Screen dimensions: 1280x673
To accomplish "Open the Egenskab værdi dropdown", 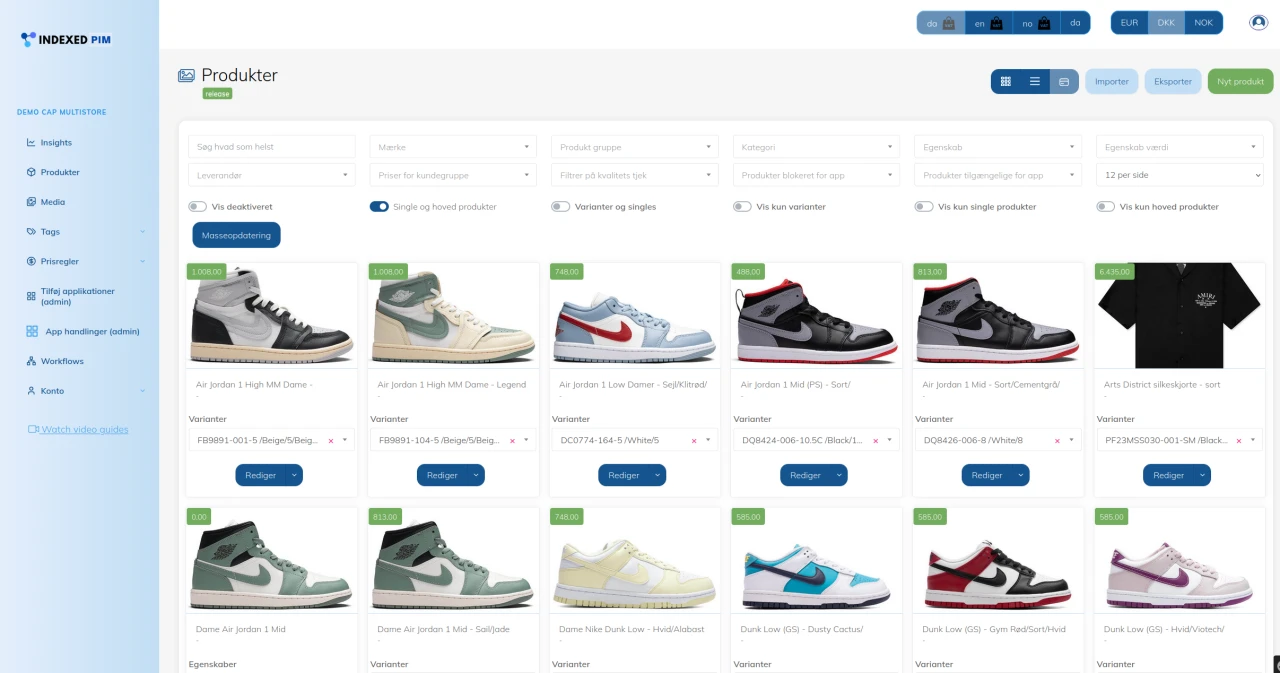I will coord(1180,147).
